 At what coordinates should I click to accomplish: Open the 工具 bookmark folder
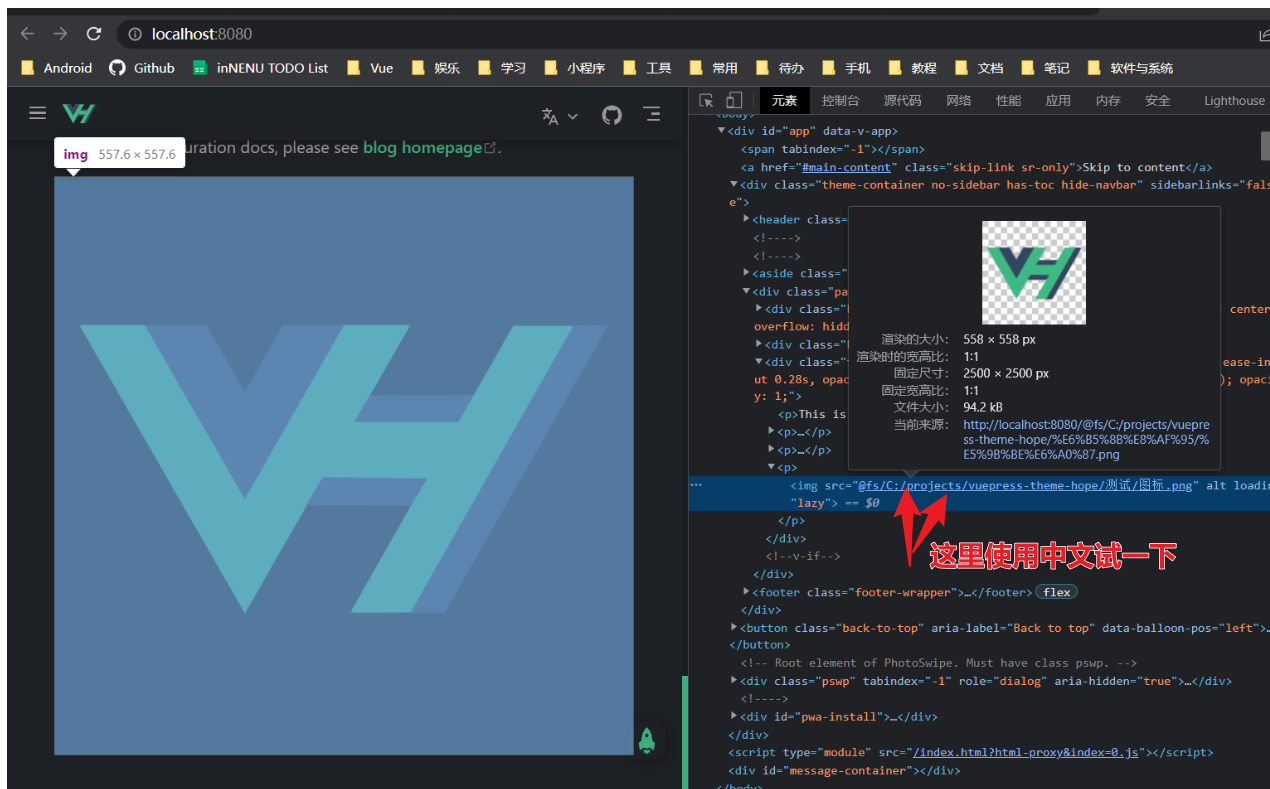(647, 68)
